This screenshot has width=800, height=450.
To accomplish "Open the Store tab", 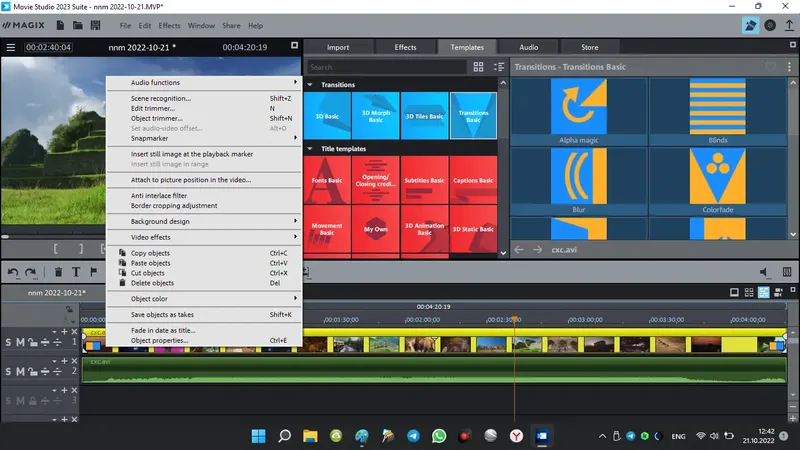I will [x=589, y=47].
